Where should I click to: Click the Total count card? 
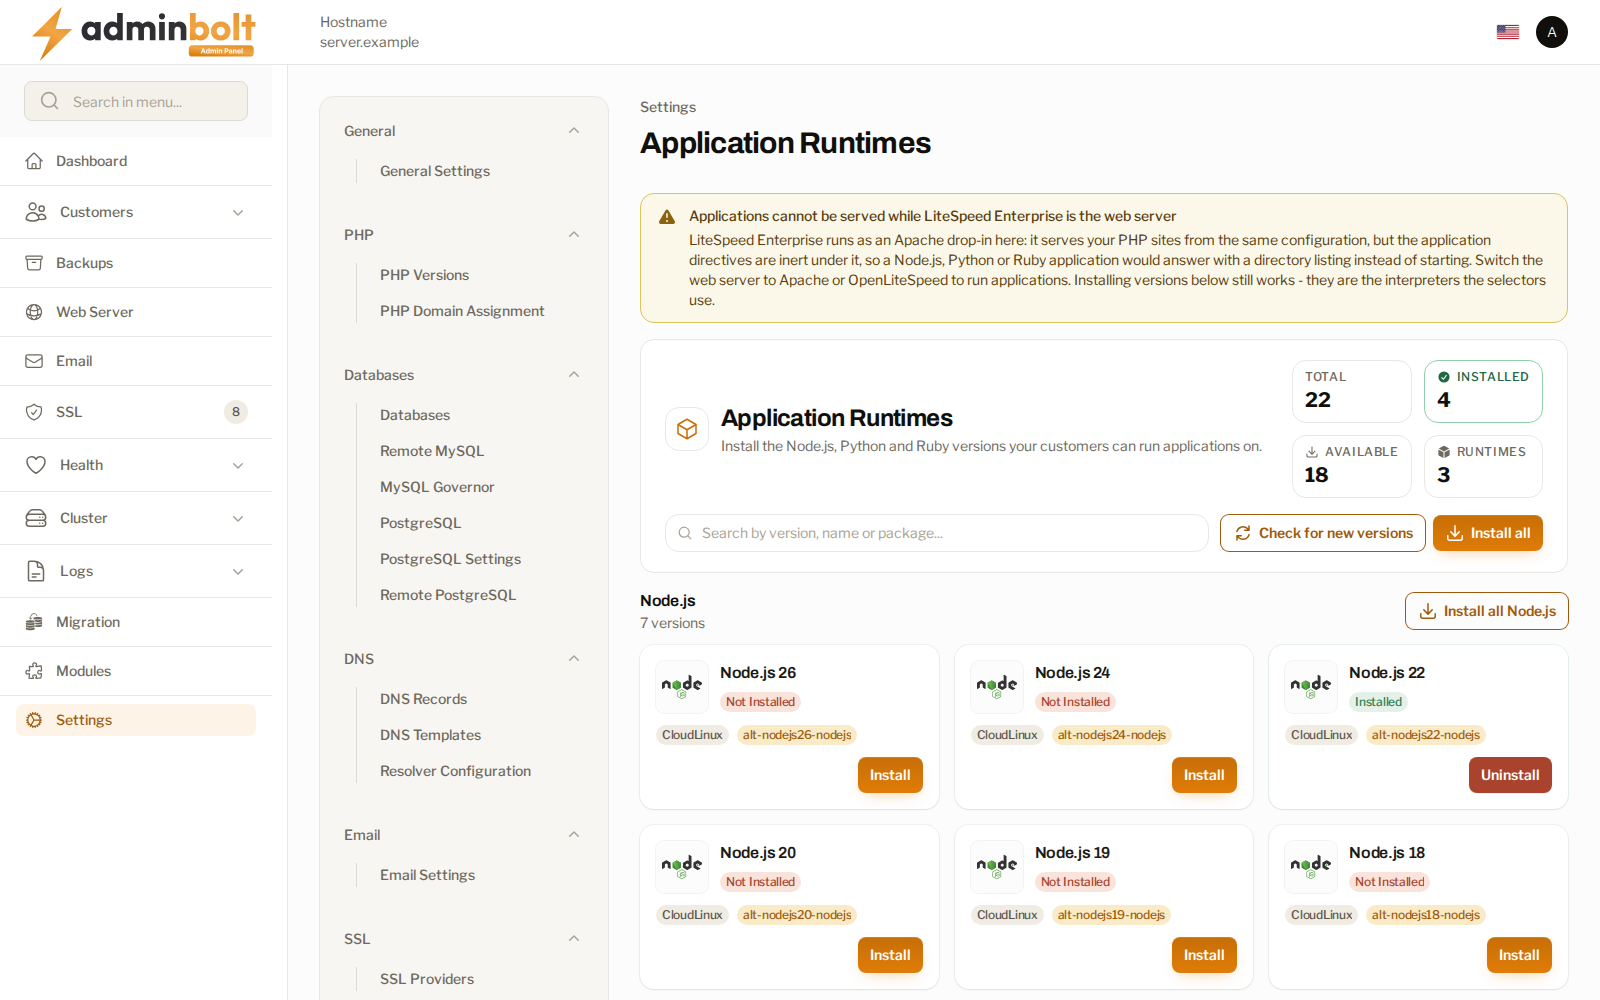[1352, 391]
